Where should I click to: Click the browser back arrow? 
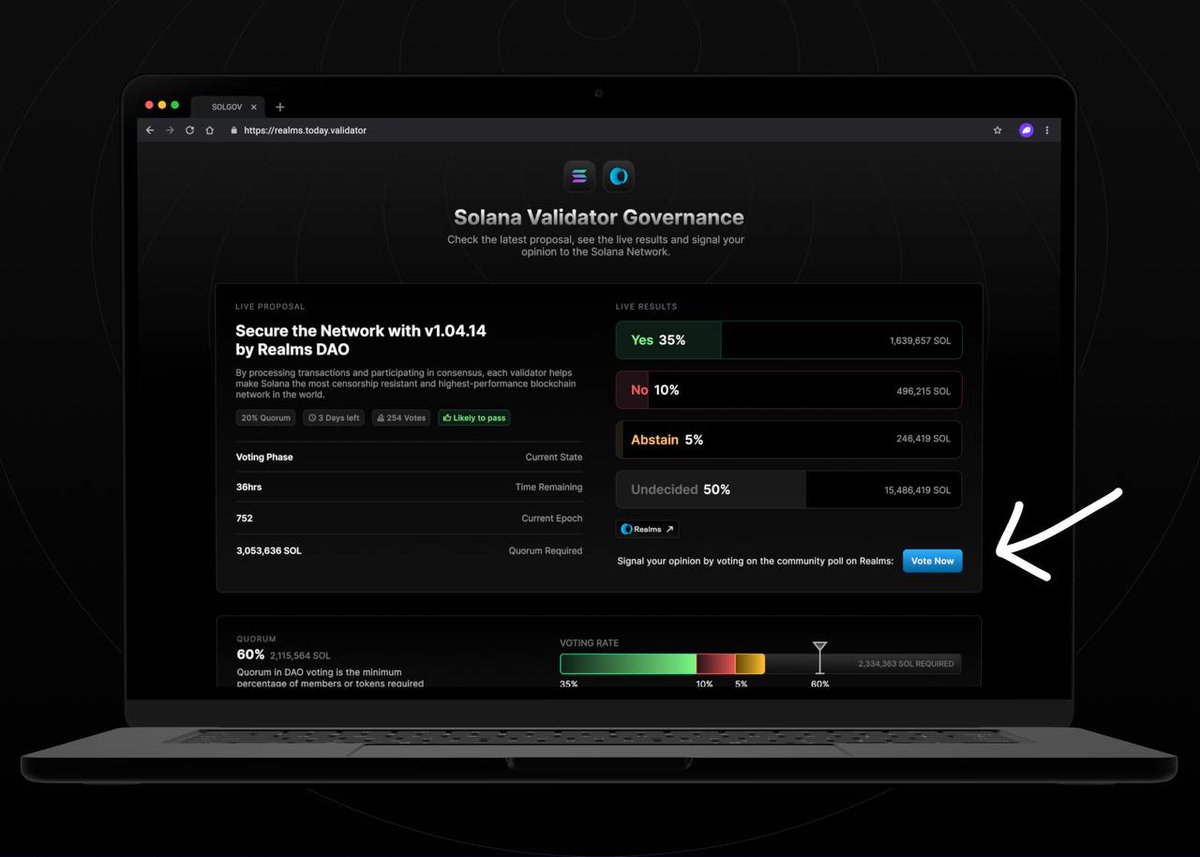click(x=150, y=130)
